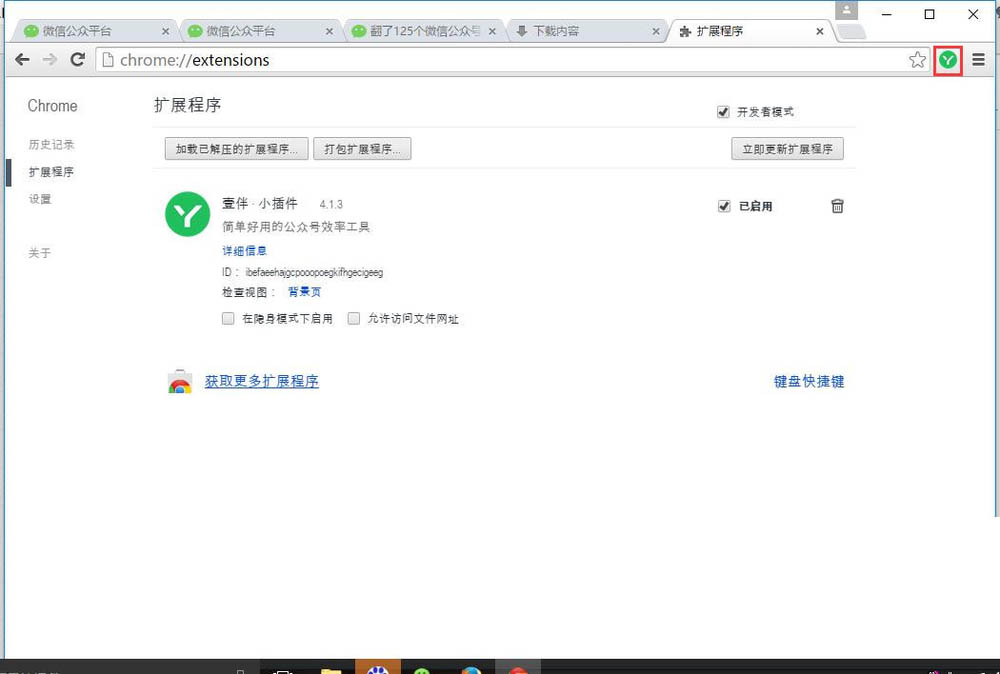Open 关于 in the sidebar
Image resolution: width=1000 pixels, height=674 pixels.
[x=40, y=253]
